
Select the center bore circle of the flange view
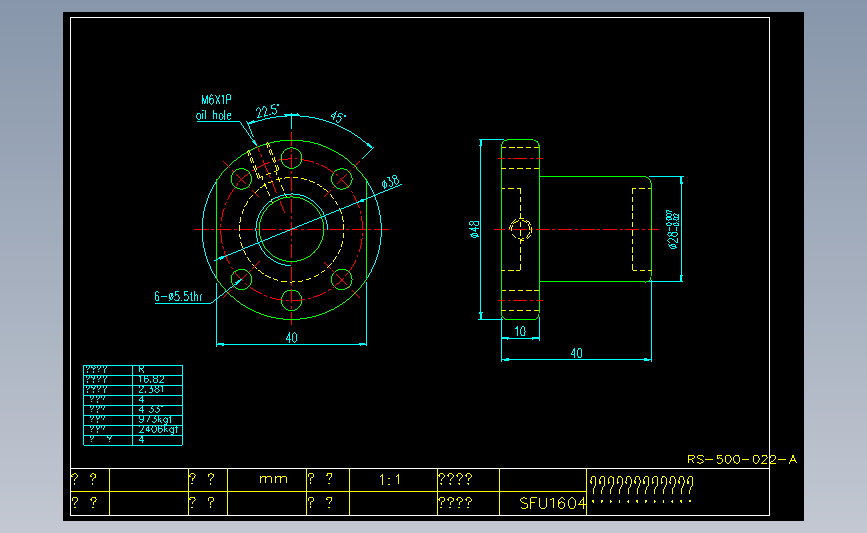(291, 229)
